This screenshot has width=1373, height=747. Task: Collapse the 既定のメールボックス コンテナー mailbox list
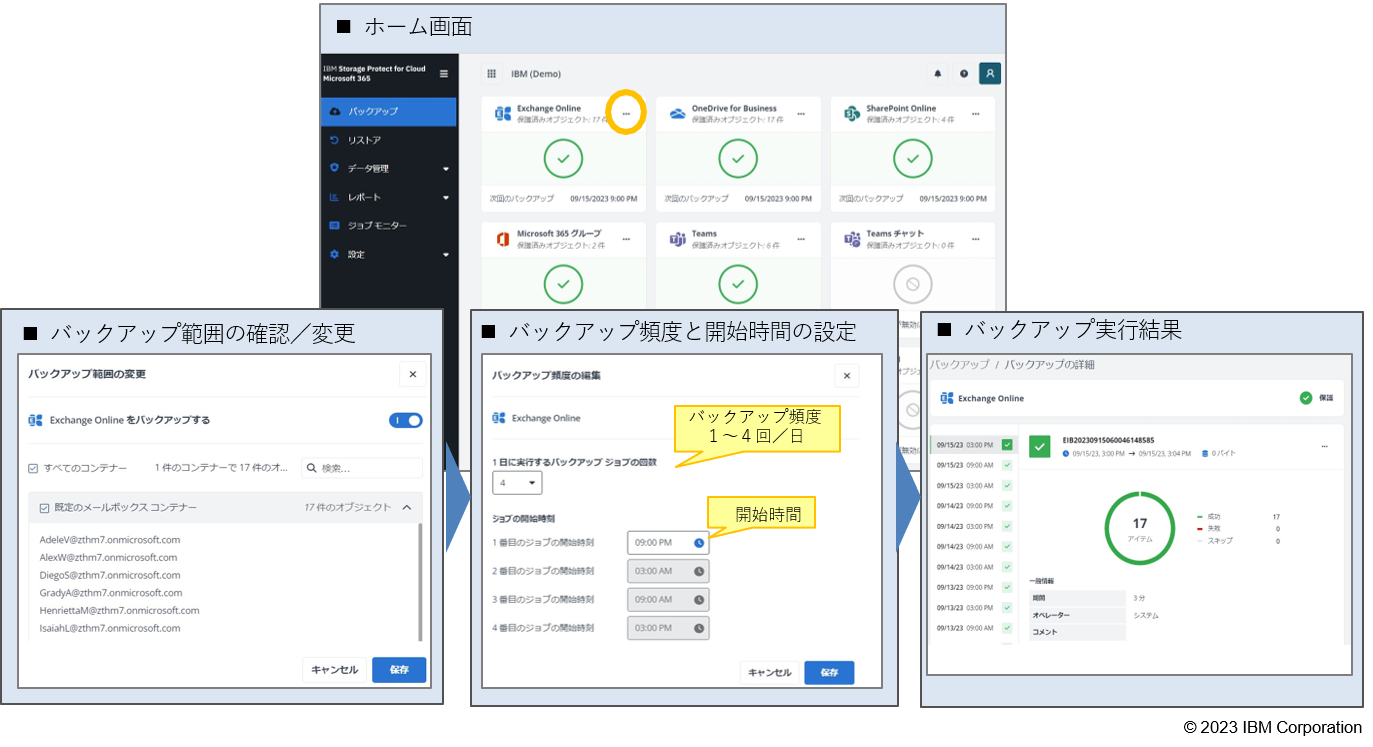point(405,506)
